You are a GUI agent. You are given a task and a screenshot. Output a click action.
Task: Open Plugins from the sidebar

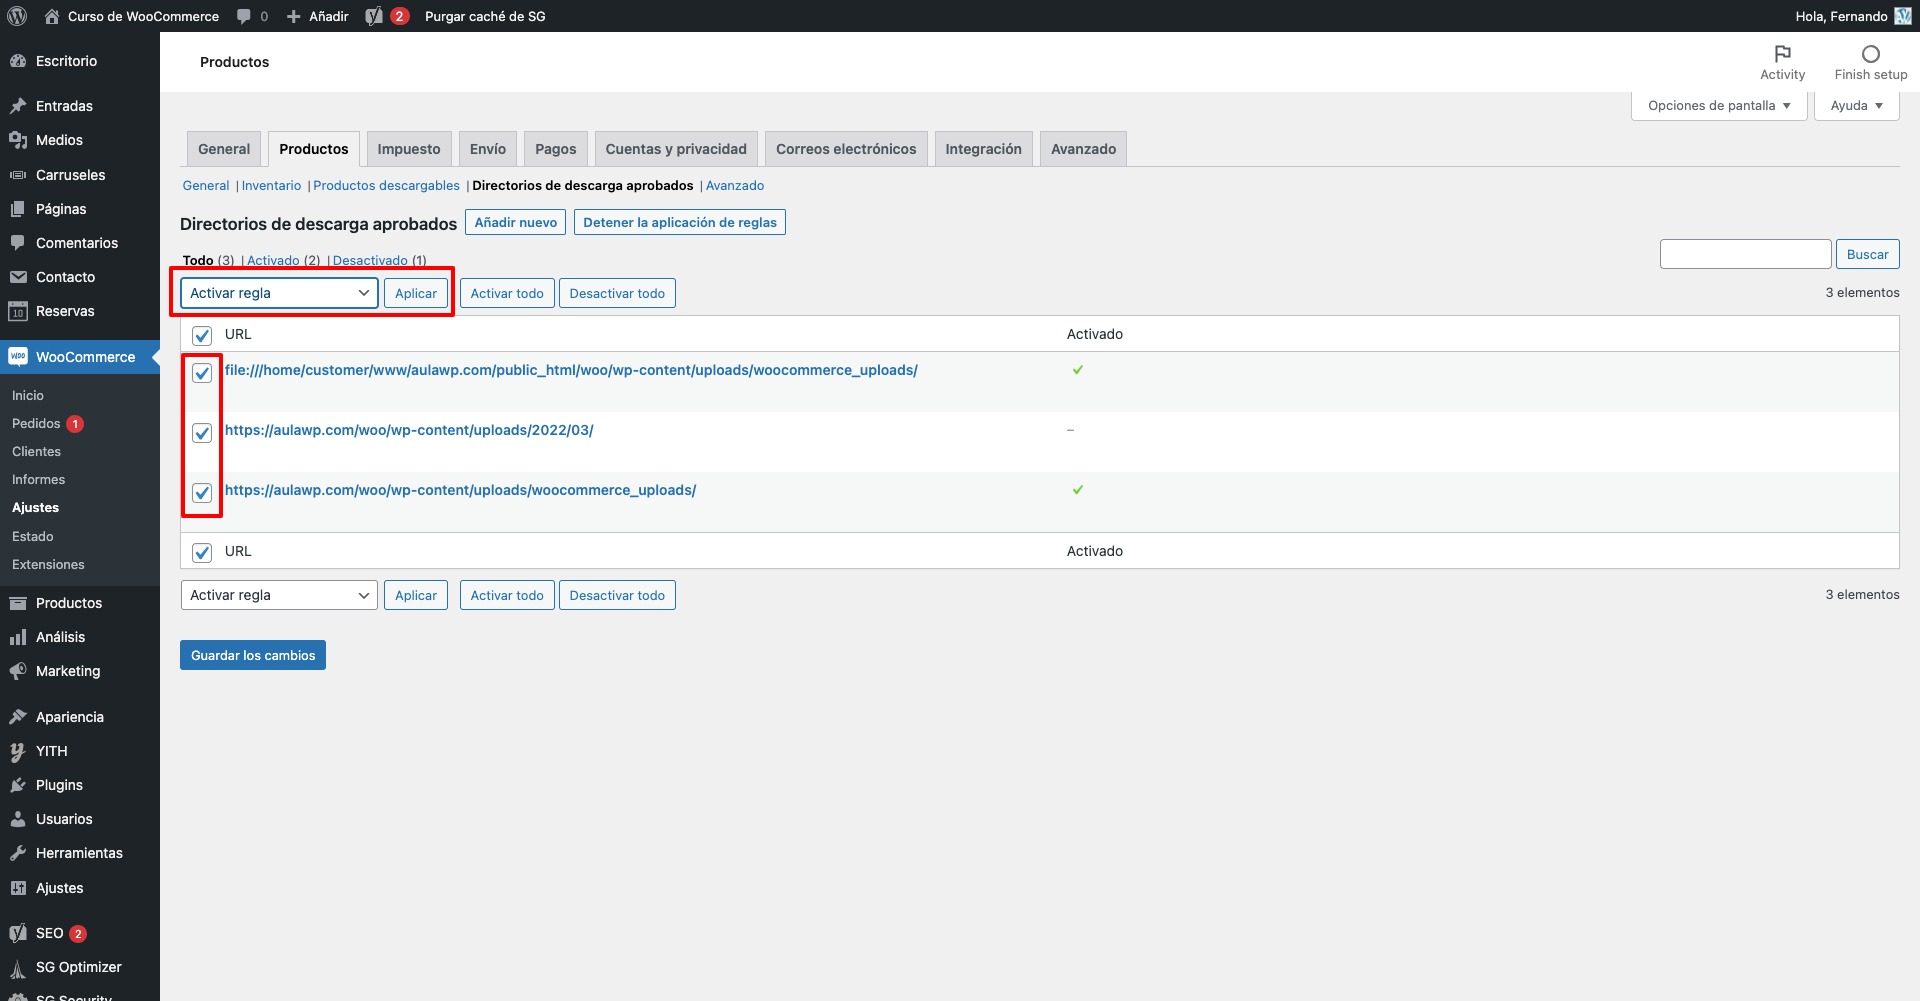[x=59, y=785]
